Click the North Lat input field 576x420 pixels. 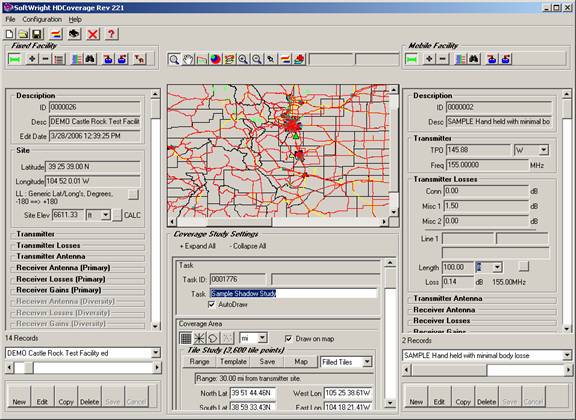pos(253,393)
